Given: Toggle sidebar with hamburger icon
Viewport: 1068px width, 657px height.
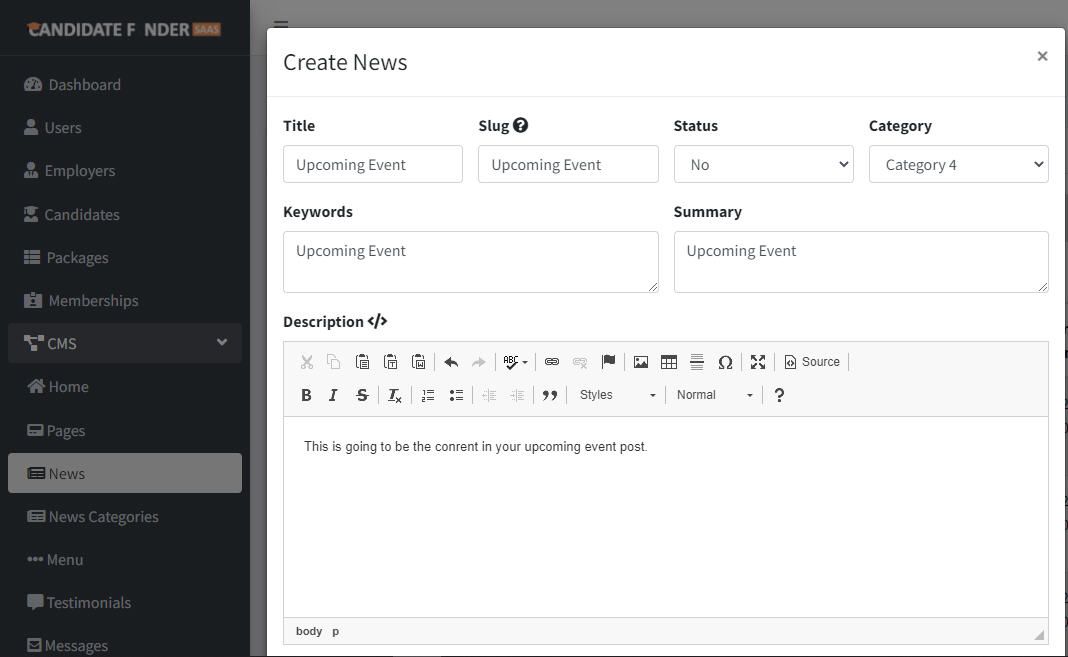Looking at the screenshot, I should [x=281, y=25].
